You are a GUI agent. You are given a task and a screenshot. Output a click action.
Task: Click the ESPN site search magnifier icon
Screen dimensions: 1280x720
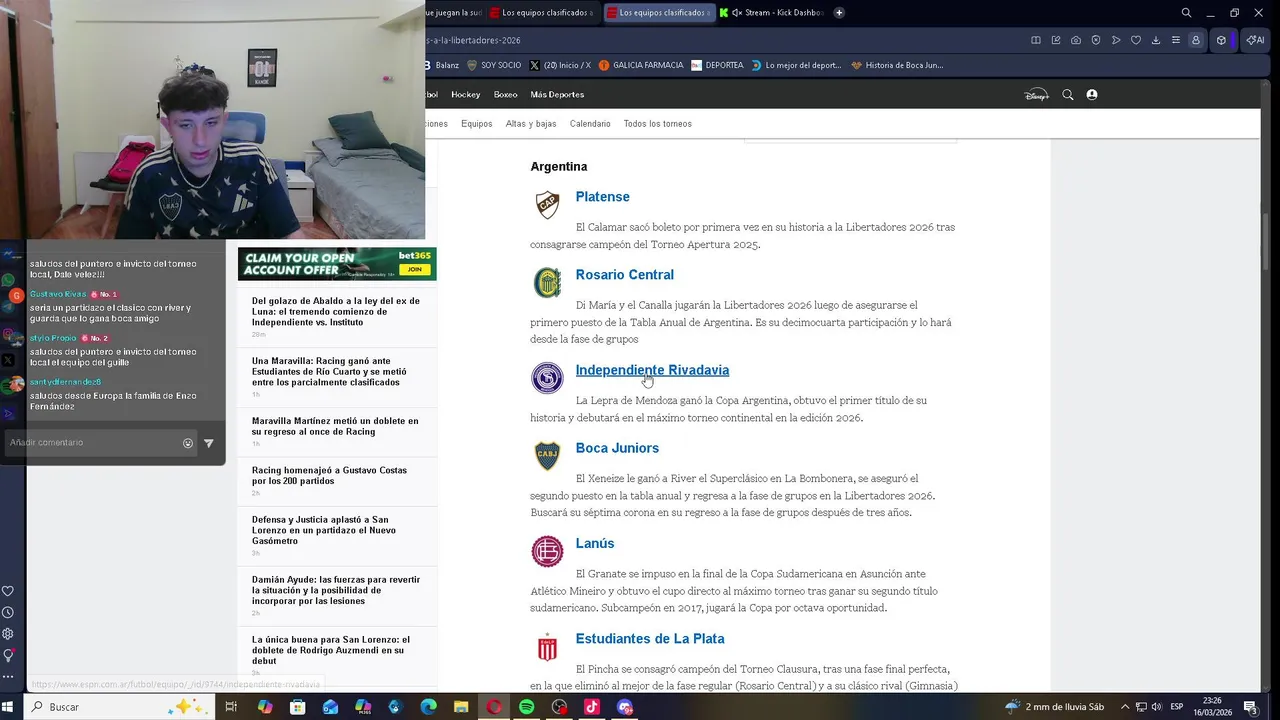coord(1068,95)
